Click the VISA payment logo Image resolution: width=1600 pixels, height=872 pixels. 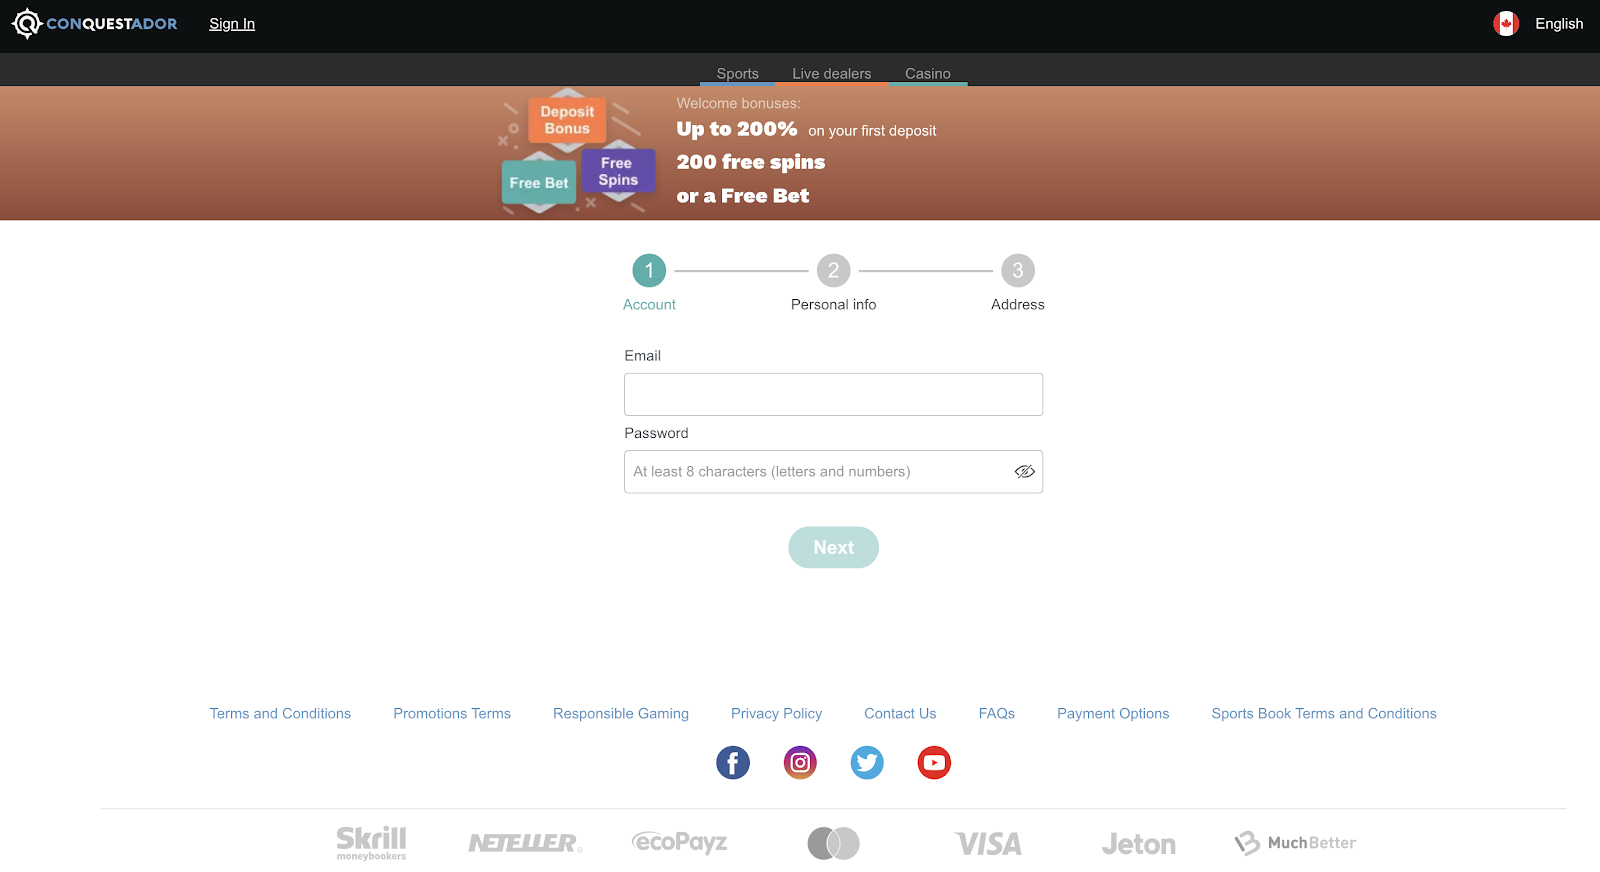tap(988, 844)
